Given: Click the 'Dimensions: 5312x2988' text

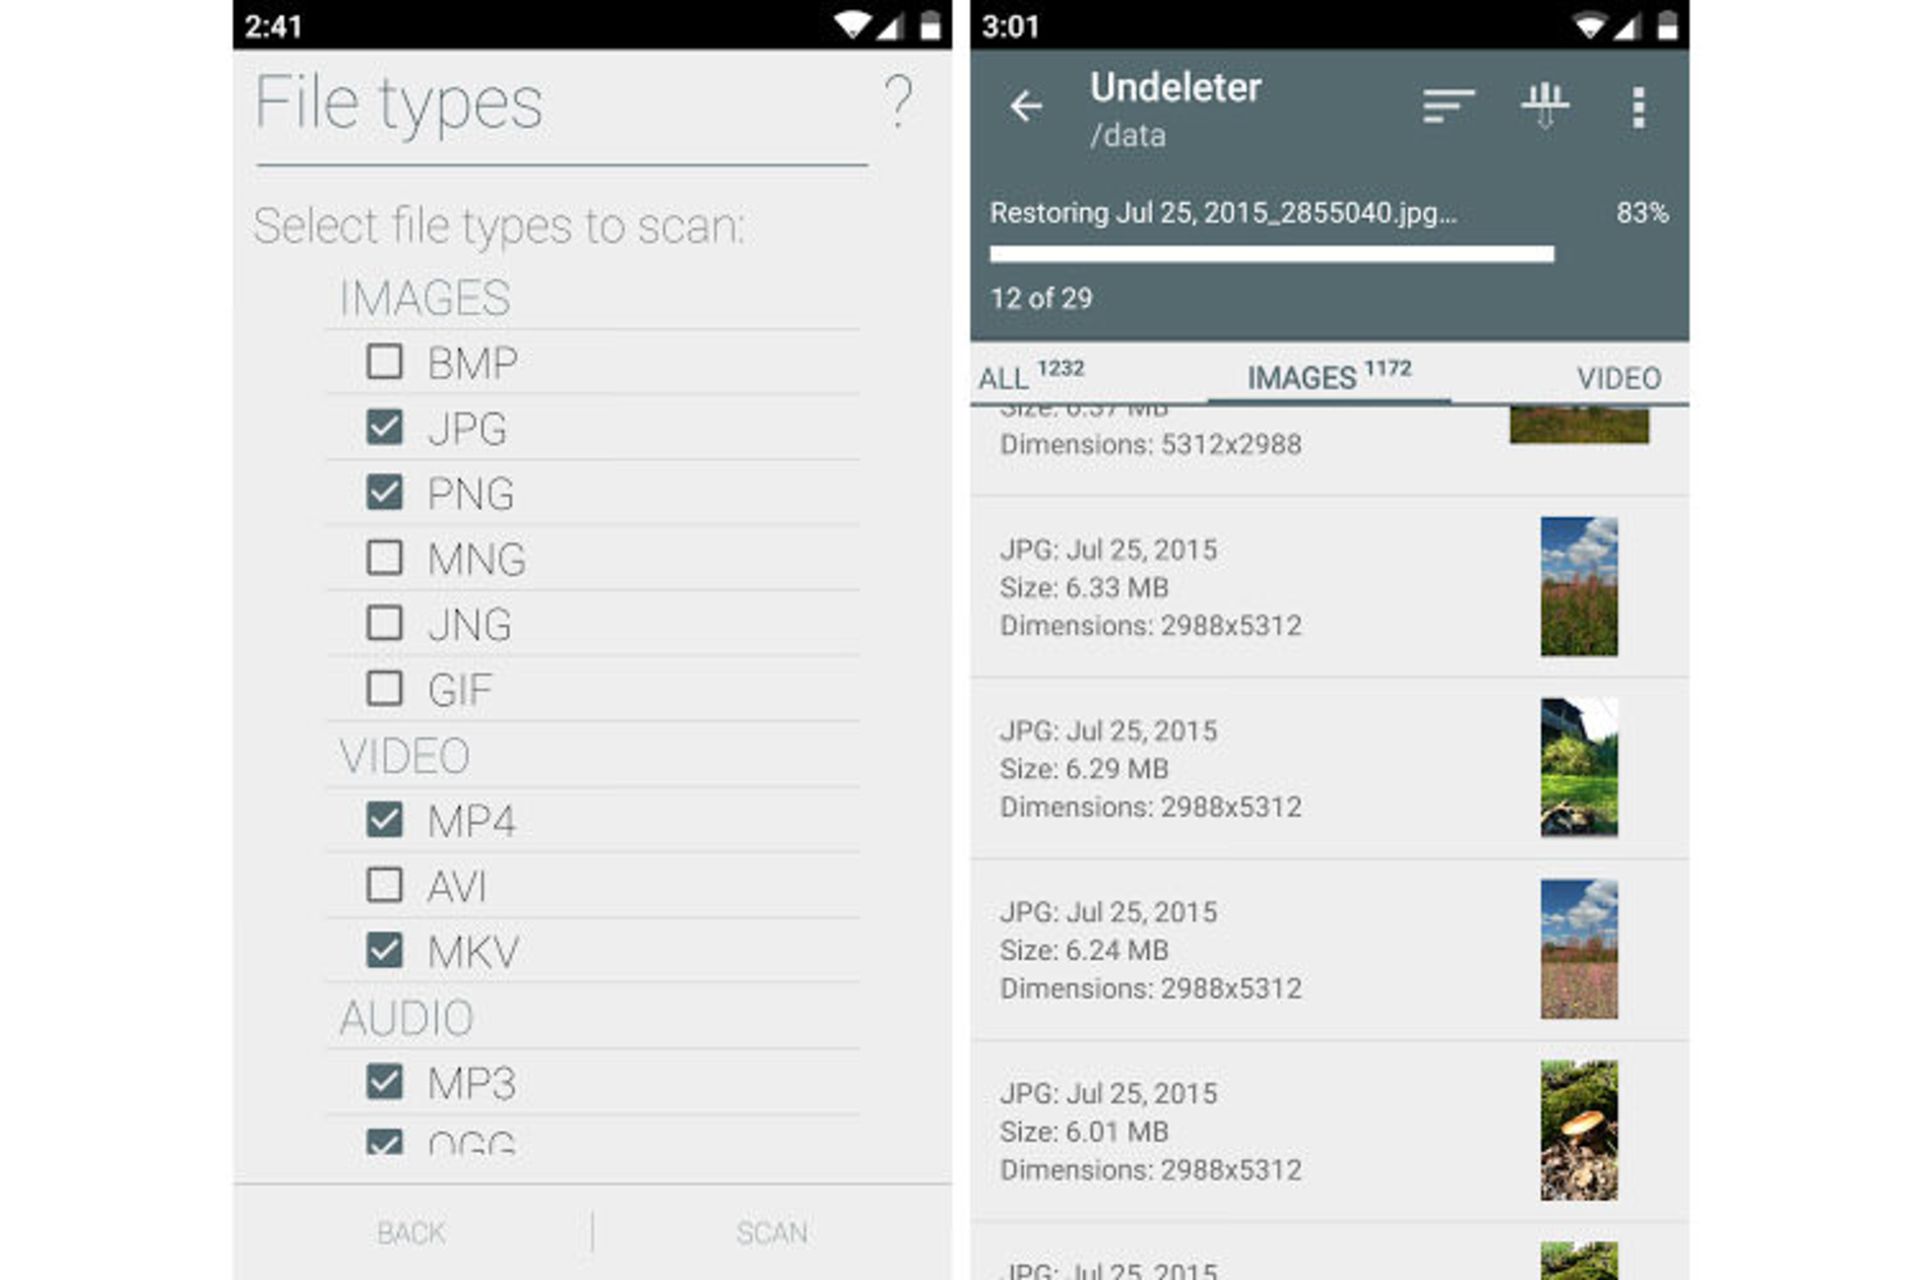Looking at the screenshot, I should 1151,444.
